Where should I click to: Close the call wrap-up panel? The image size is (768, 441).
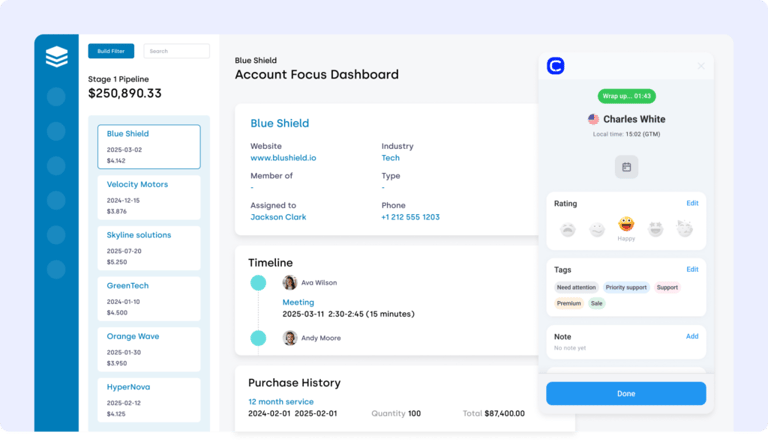pos(701,66)
